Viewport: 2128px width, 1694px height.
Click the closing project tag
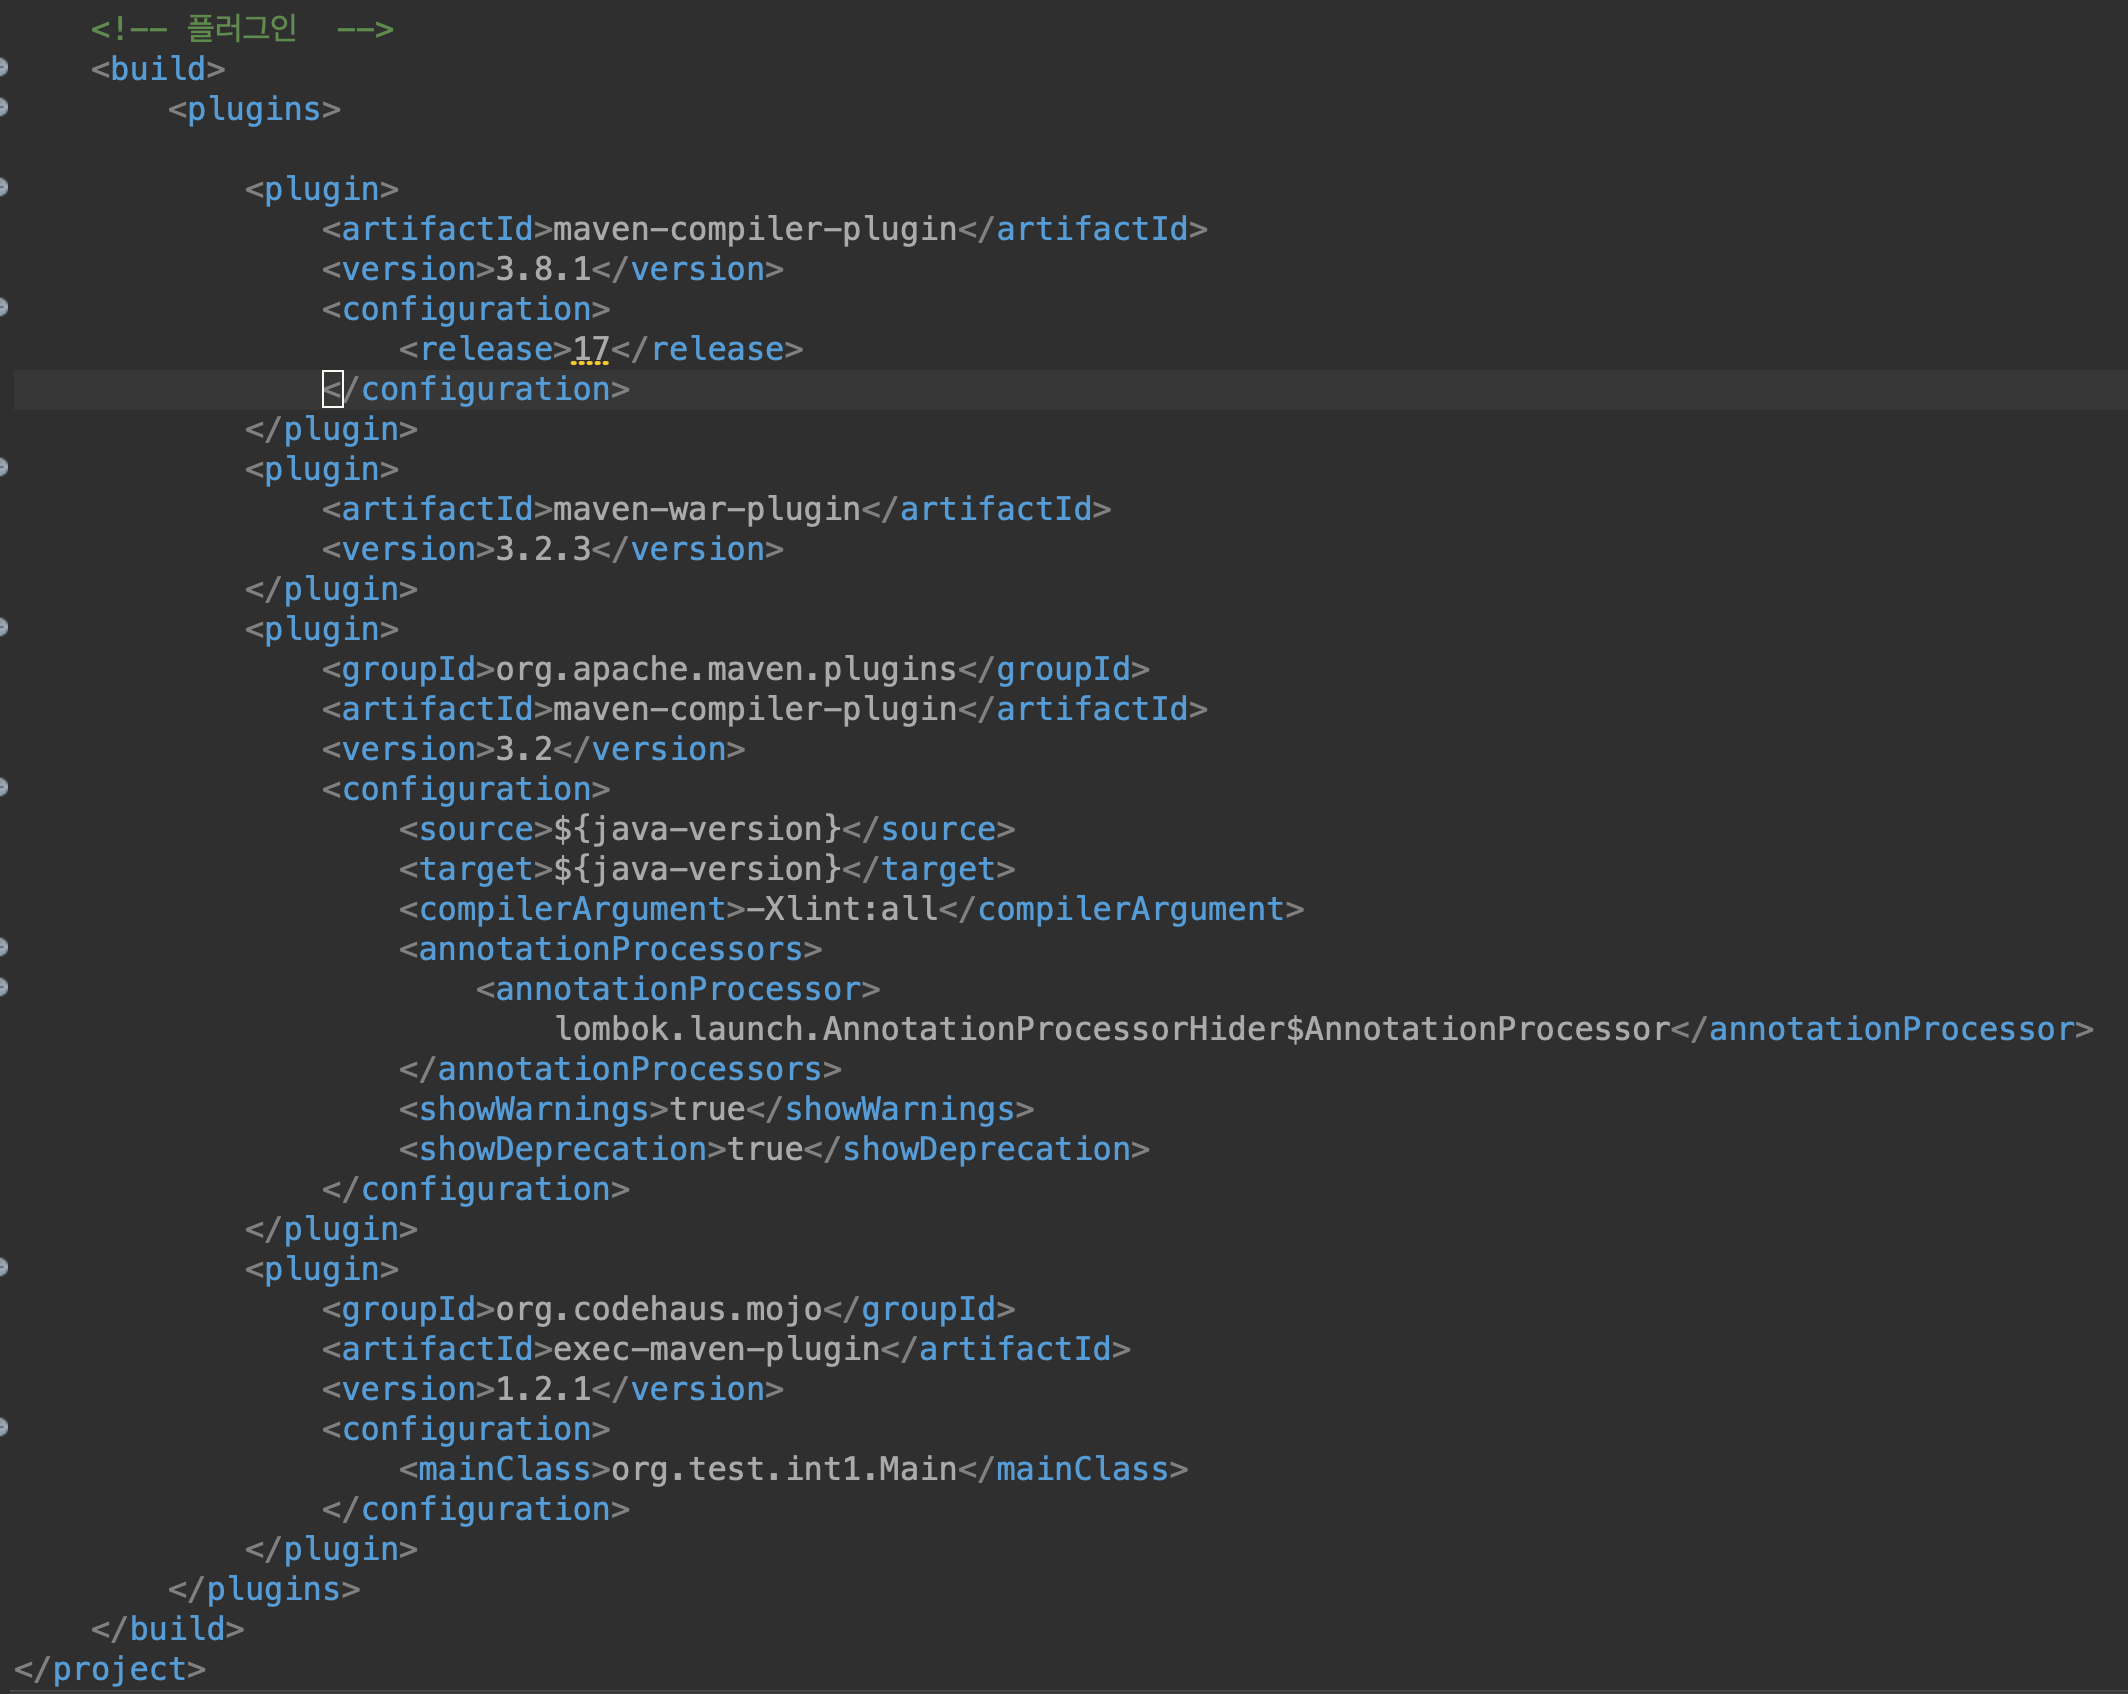[110, 1669]
